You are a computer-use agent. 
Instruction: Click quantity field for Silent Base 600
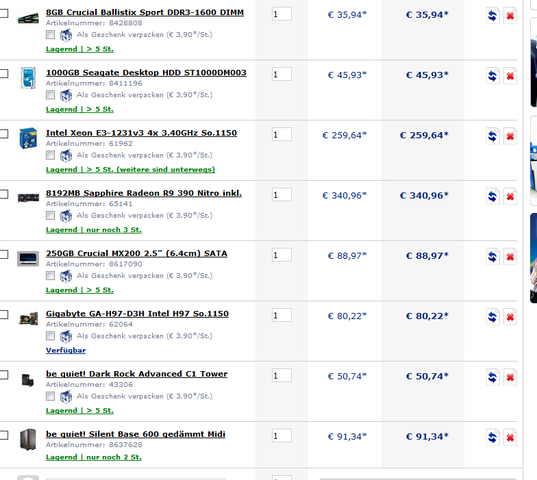282,436
